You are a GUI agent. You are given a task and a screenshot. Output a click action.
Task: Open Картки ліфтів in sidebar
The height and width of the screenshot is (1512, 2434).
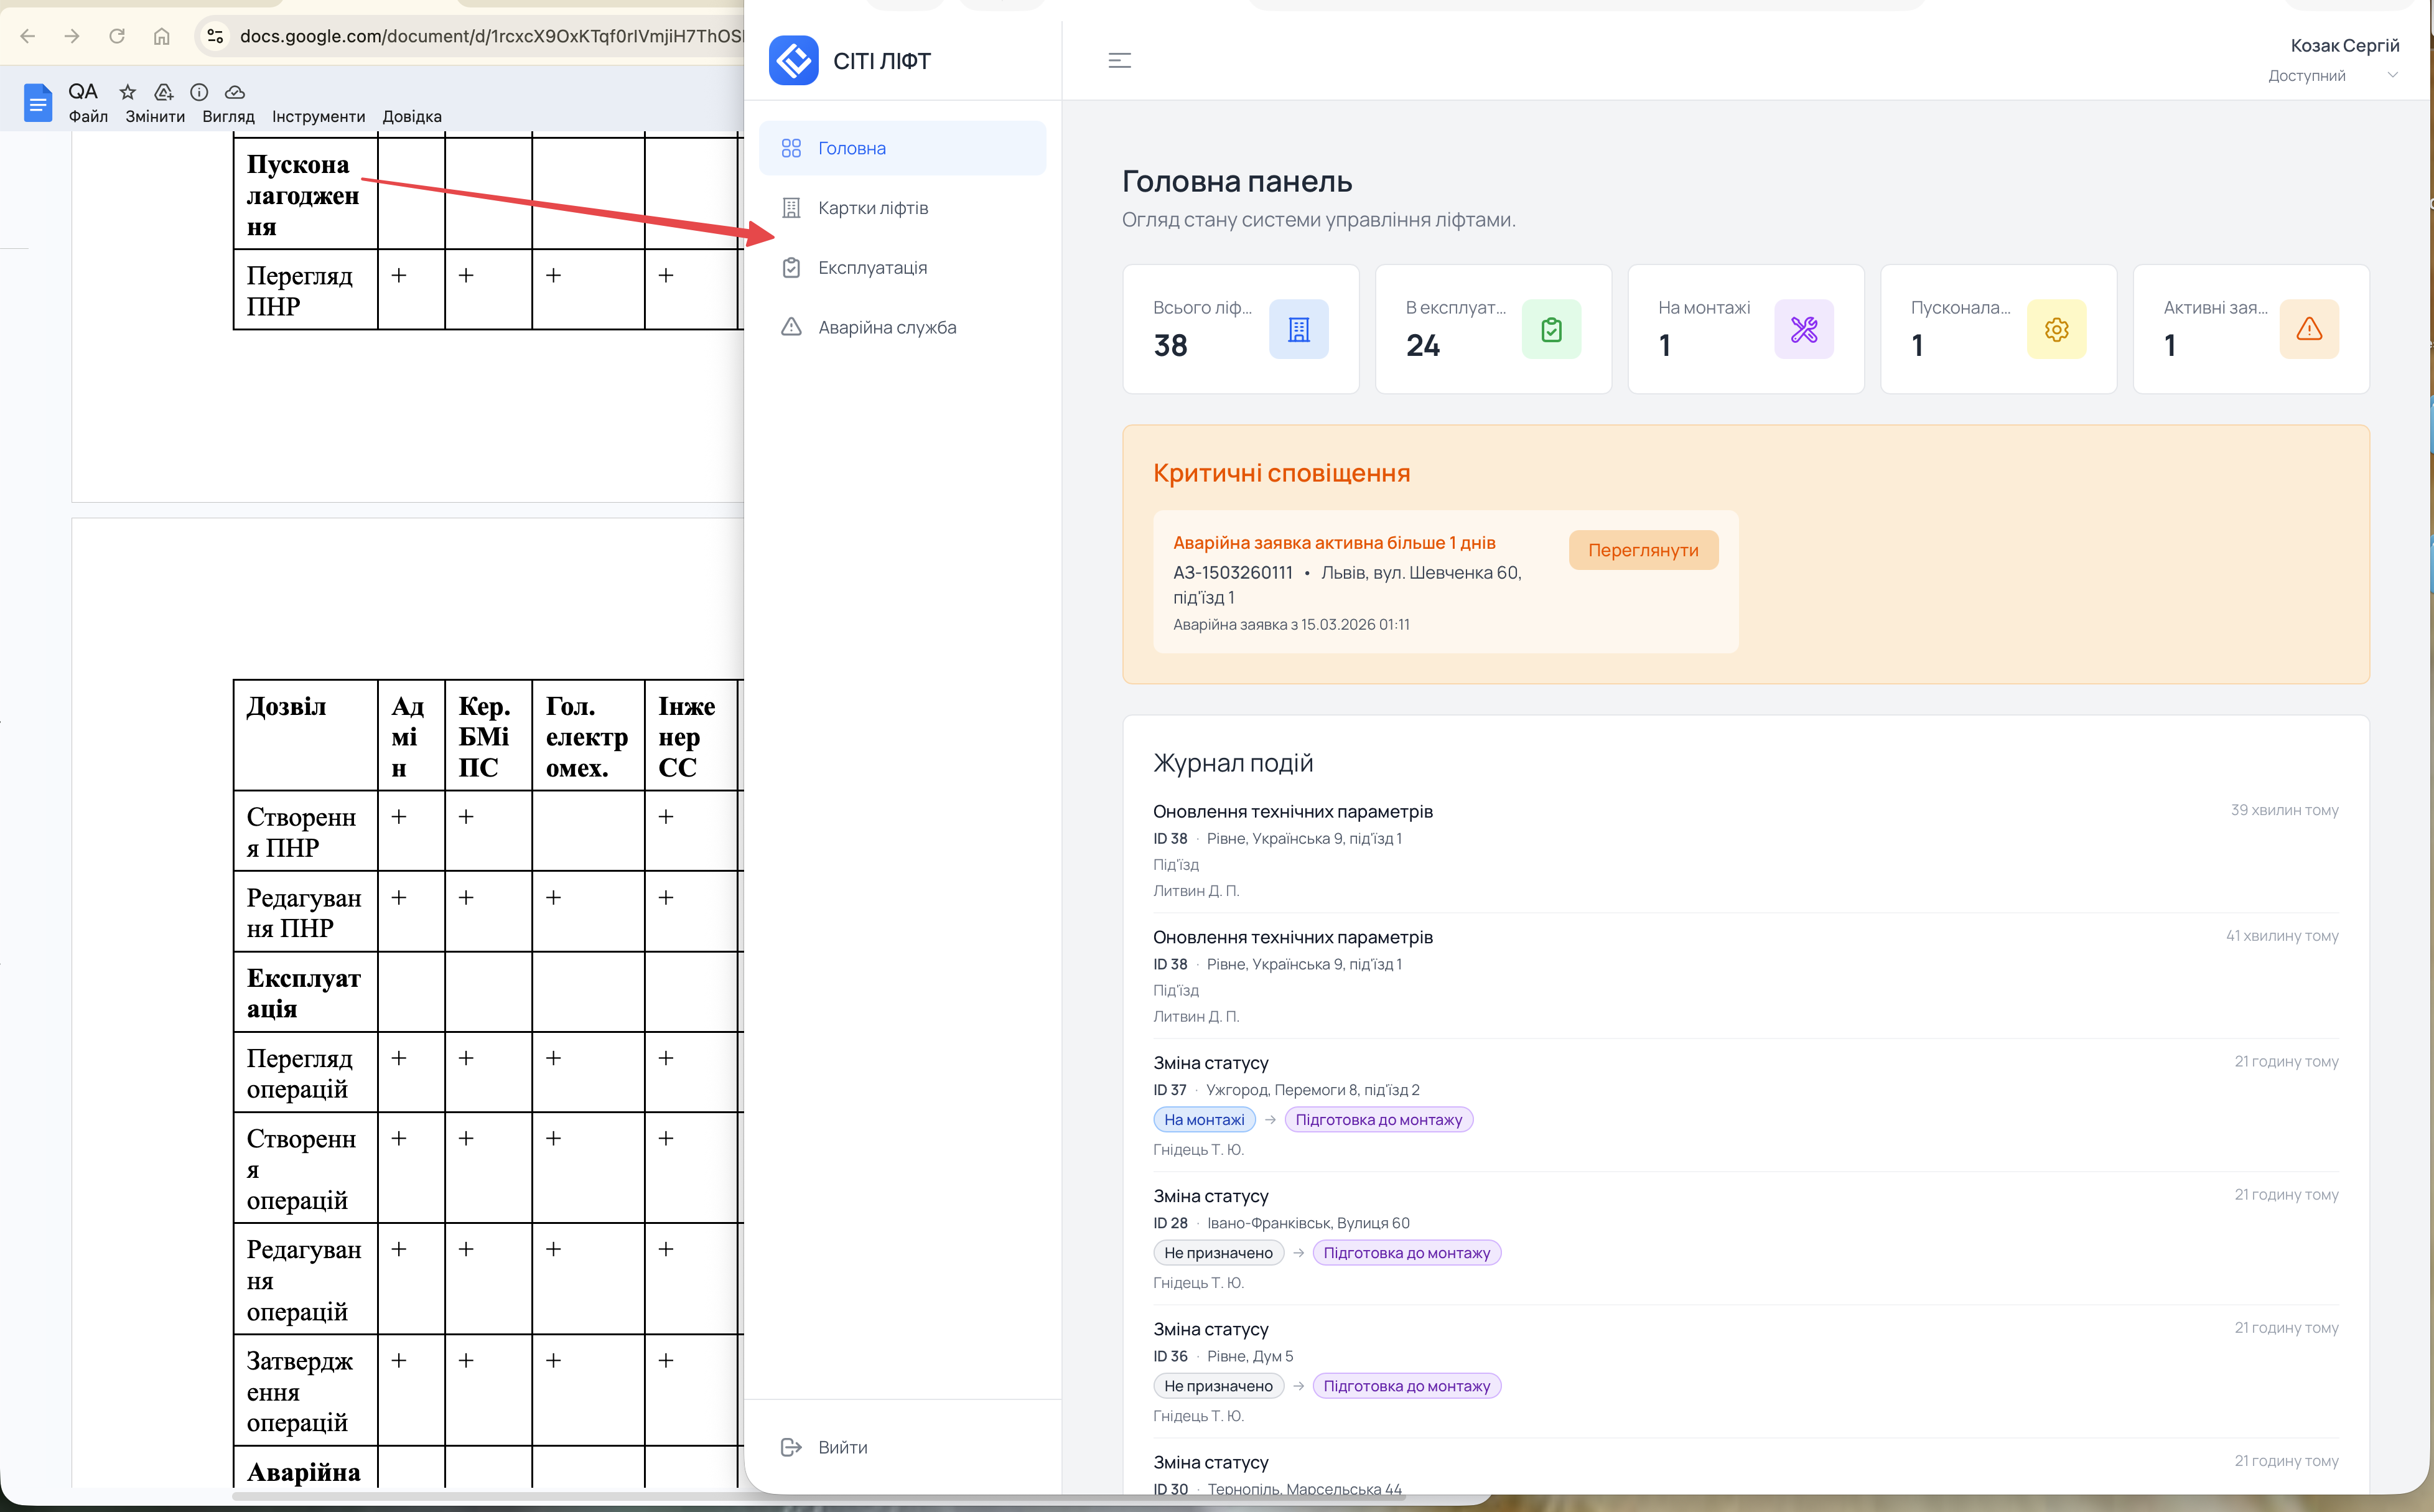click(x=872, y=208)
